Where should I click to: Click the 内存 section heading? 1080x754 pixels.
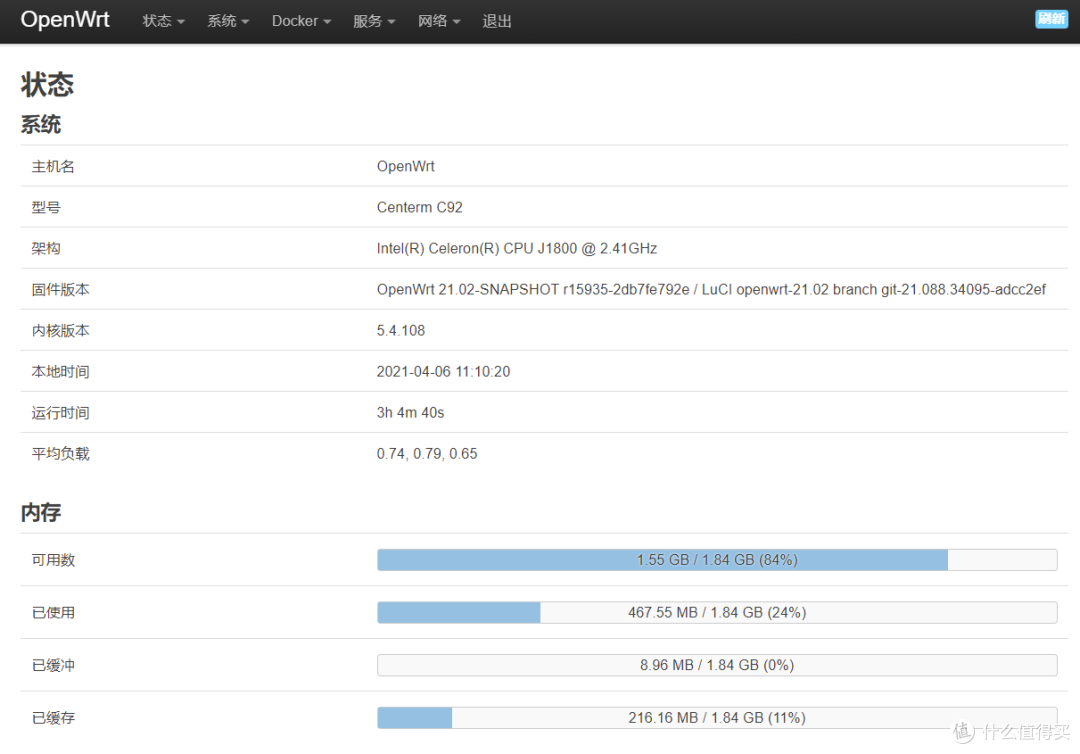(x=41, y=513)
